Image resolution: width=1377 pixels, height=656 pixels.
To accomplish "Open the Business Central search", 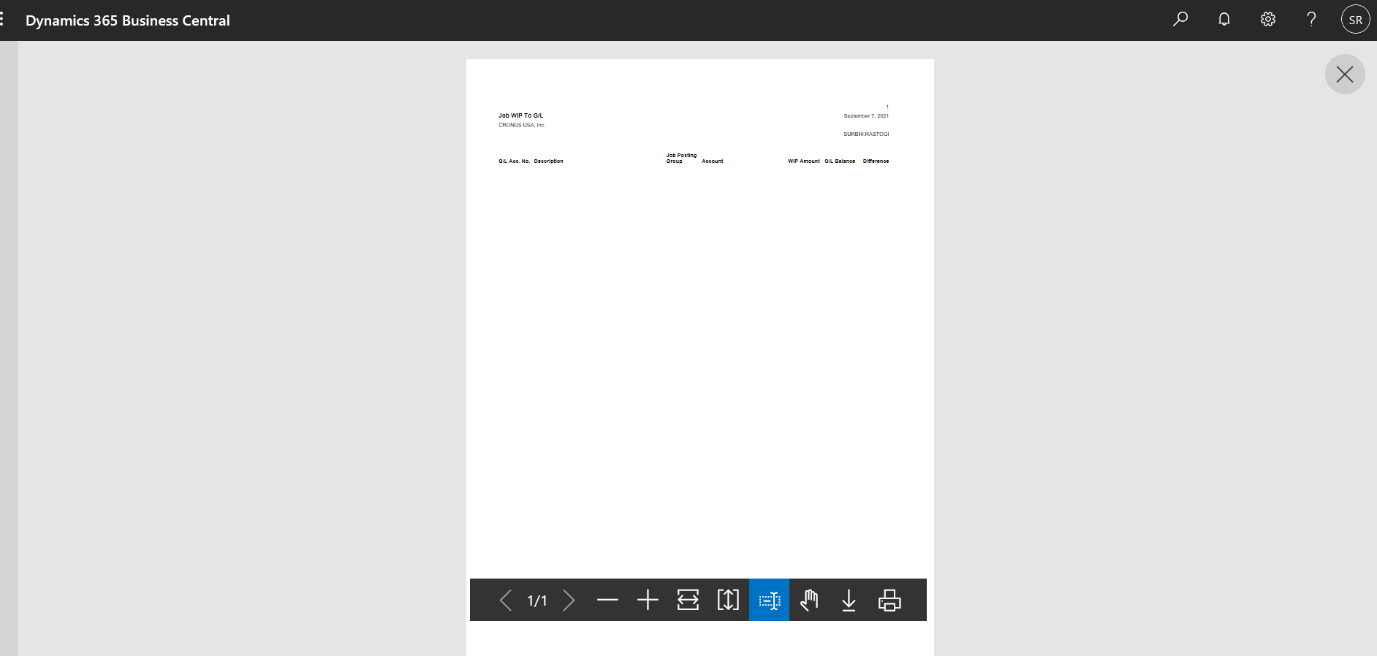I will pyautogui.click(x=1180, y=19).
